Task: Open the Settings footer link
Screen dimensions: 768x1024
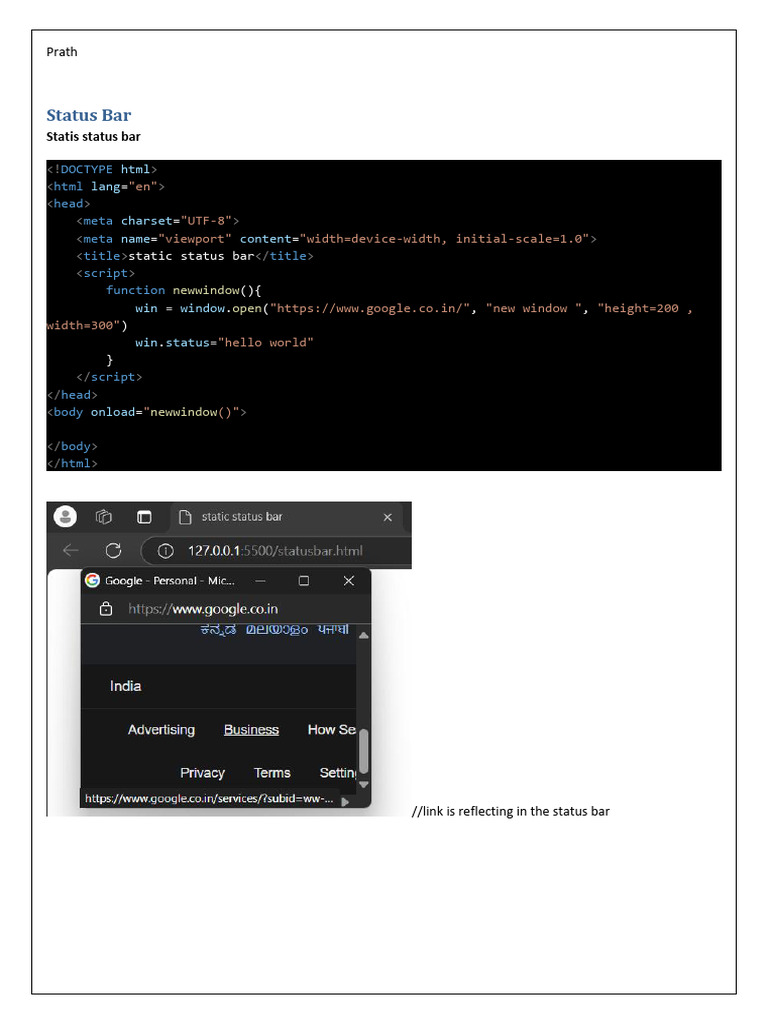Action: click(x=338, y=773)
